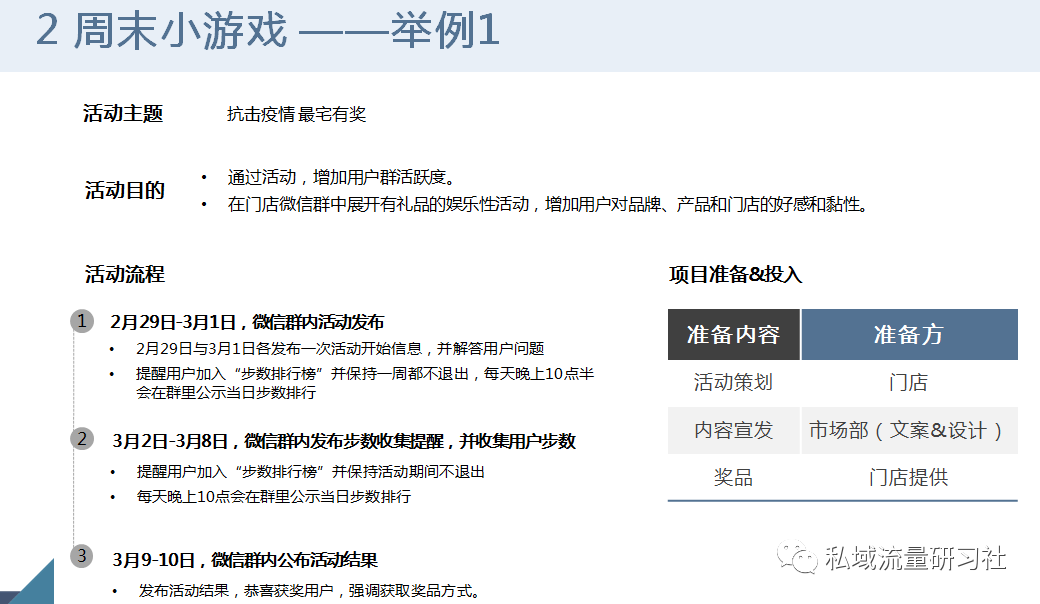1040x604 pixels.
Task: Click step heading "2月29日-3月1日，微信群内活动发布"
Action: [247, 322]
